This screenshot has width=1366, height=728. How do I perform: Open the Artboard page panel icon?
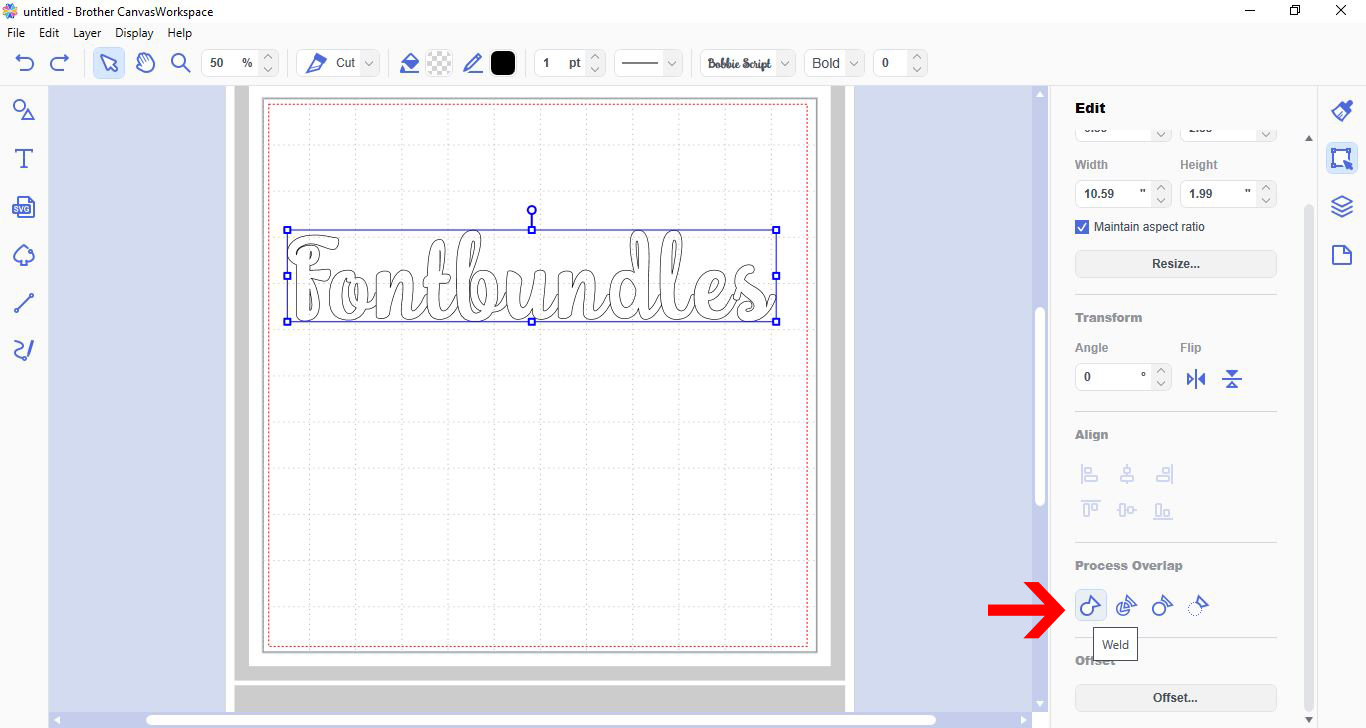(1342, 256)
